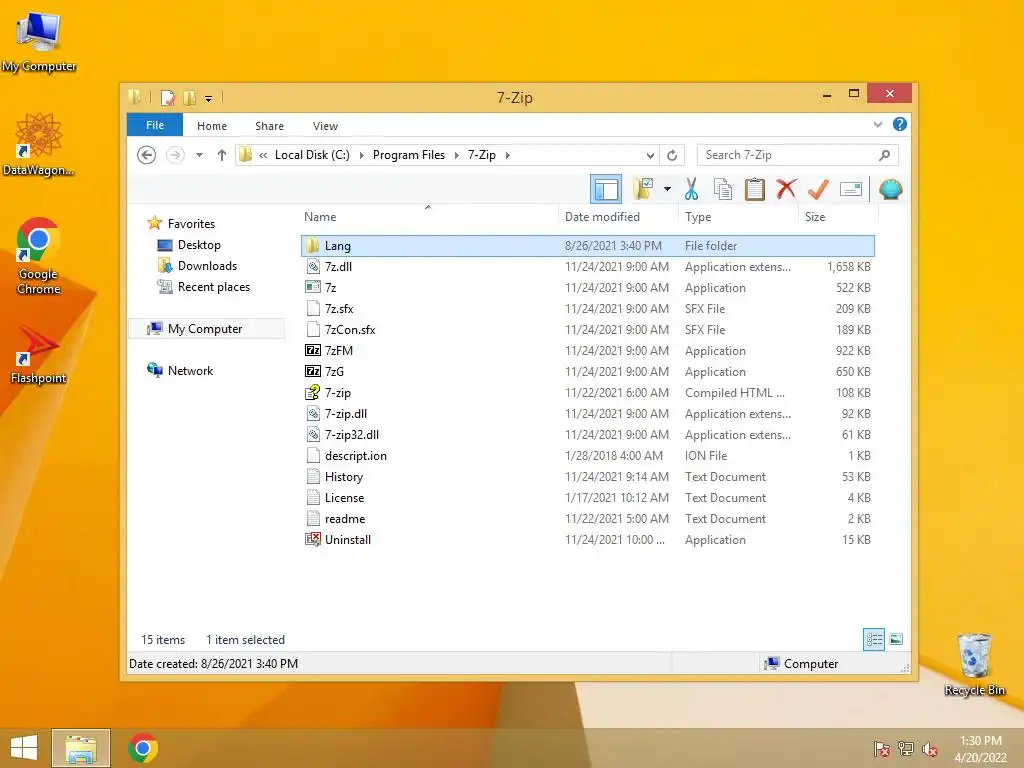Image resolution: width=1024 pixels, height=768 pixels.
Task: Open the recent locations dropdown arrow
Action: pos(199,155)
